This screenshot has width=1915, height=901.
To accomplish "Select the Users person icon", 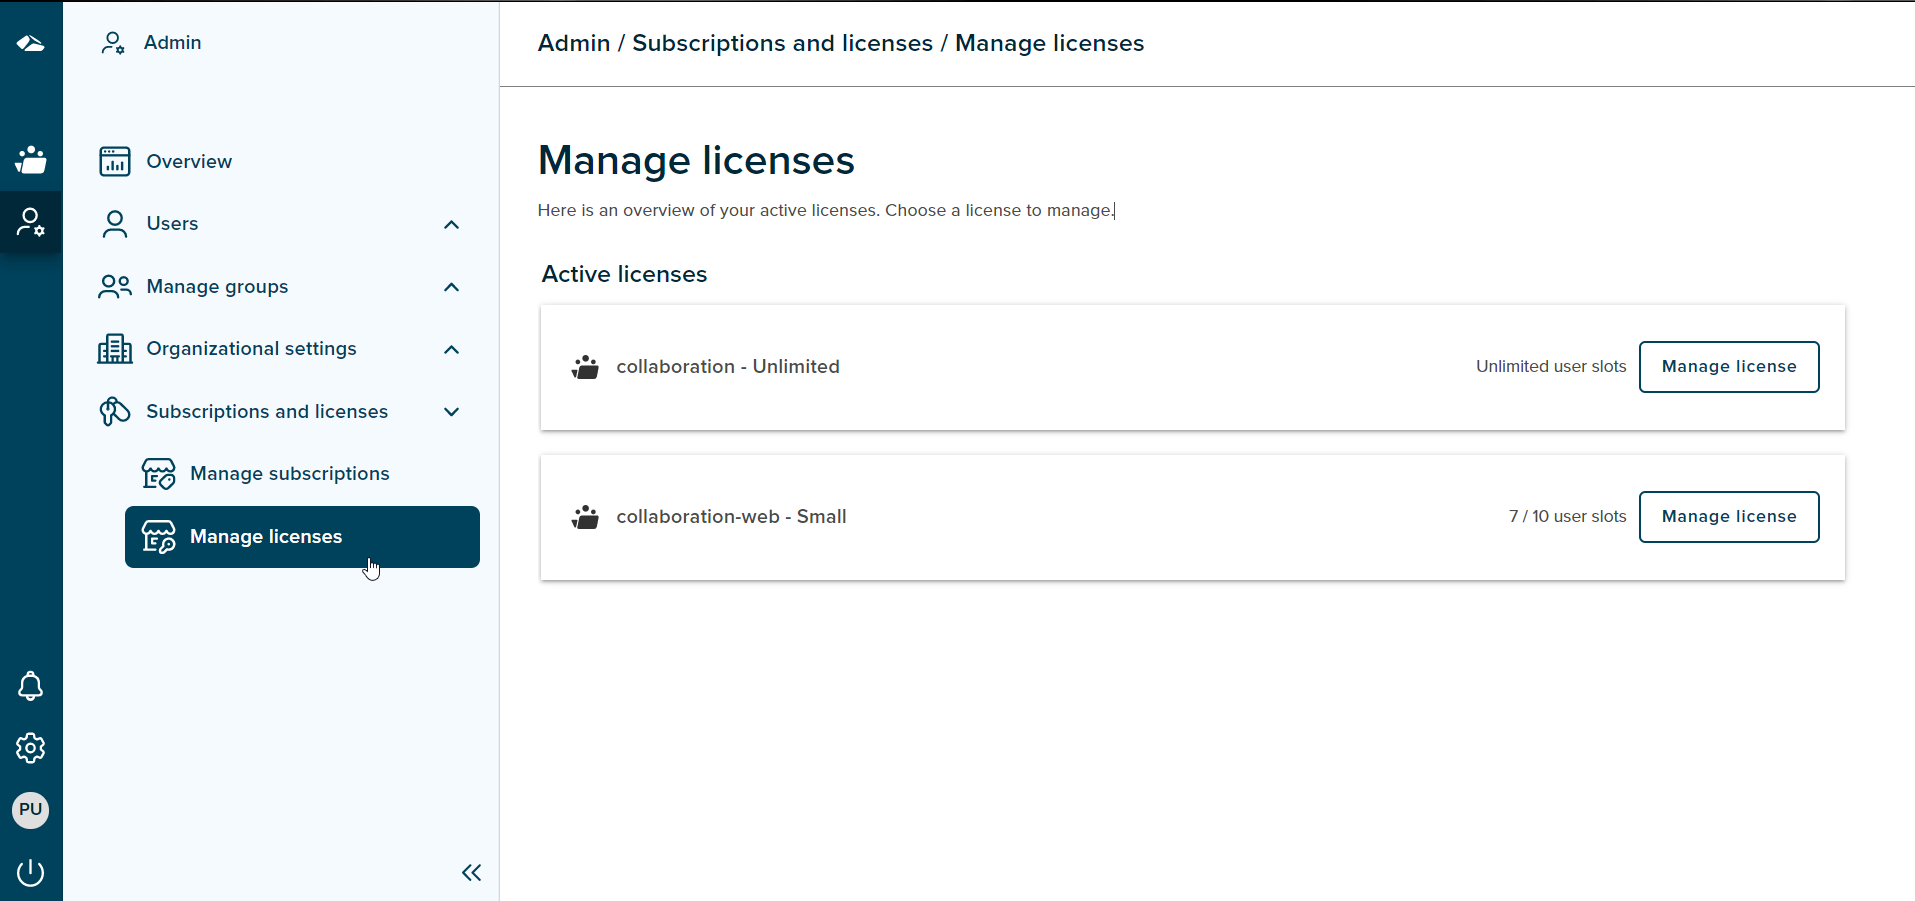I will coord(114,223).
